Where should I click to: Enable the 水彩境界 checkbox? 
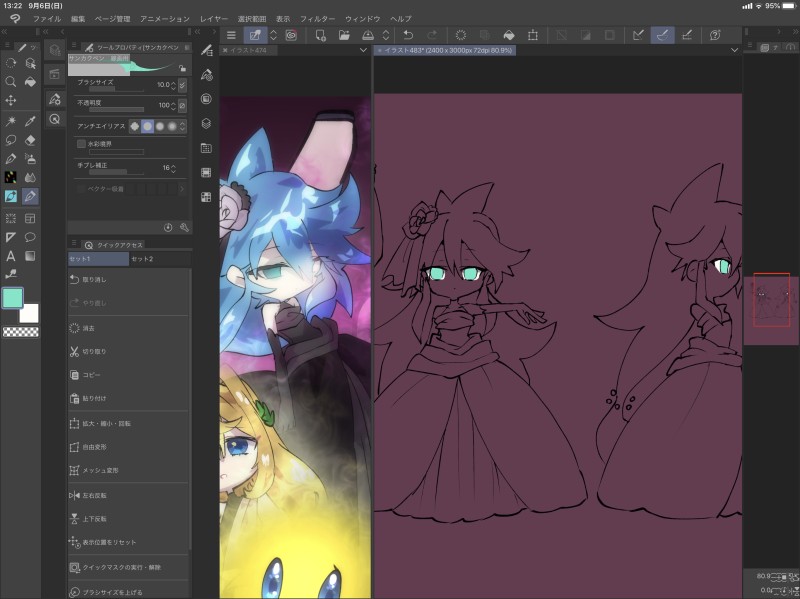82,144
